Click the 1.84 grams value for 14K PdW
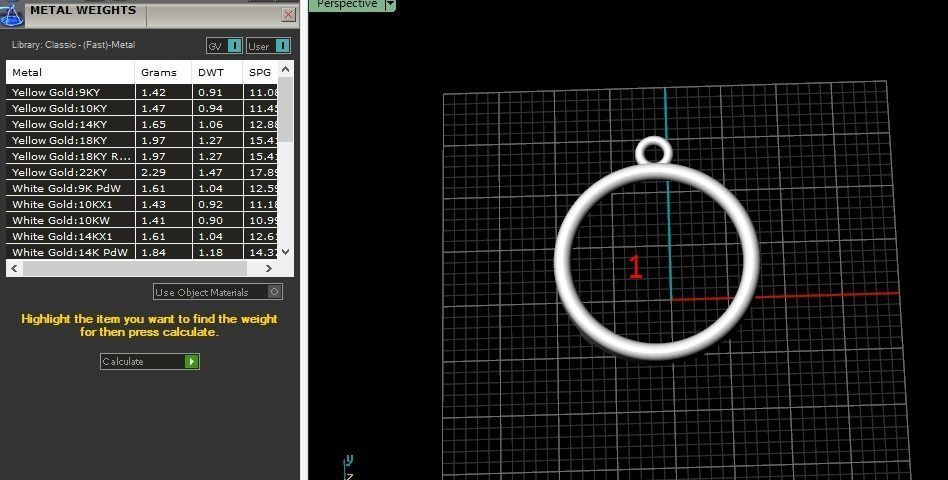Image resolution: width=948 pixels, height=480 pixels. [154, 252]
